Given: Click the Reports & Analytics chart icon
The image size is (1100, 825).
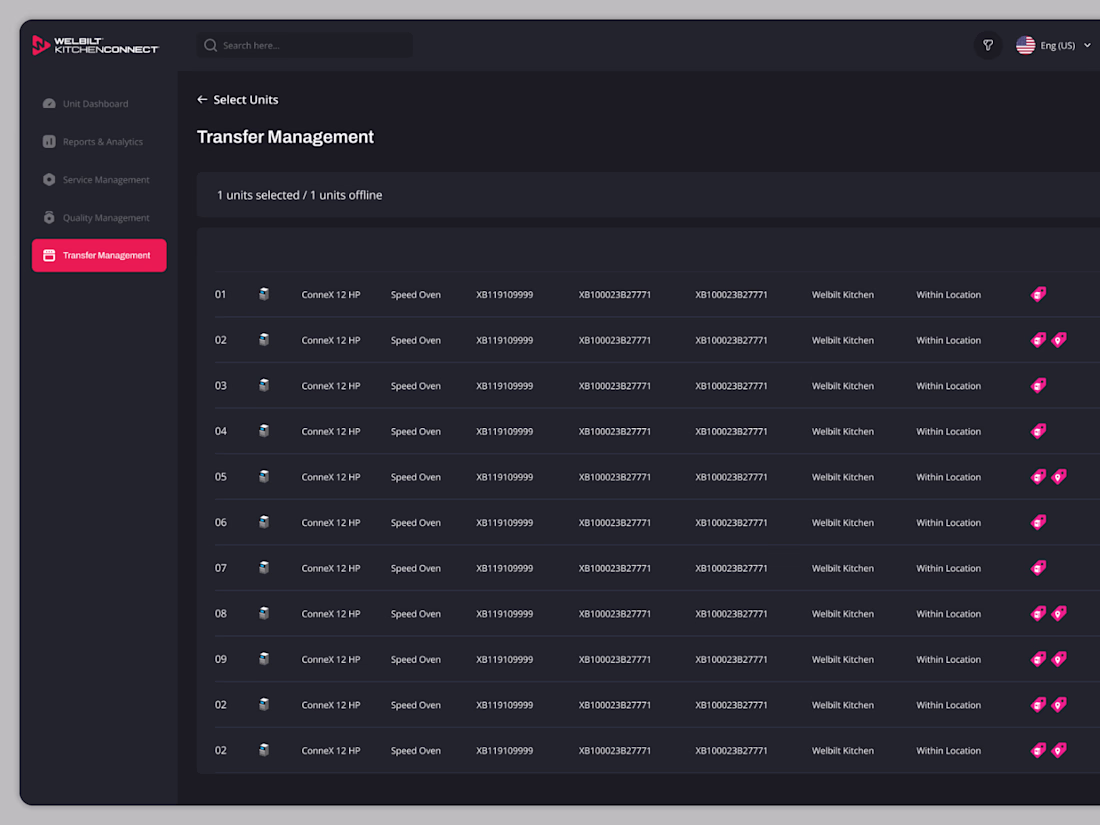Looking at the screenshot, I should click(x=49, y=142).
